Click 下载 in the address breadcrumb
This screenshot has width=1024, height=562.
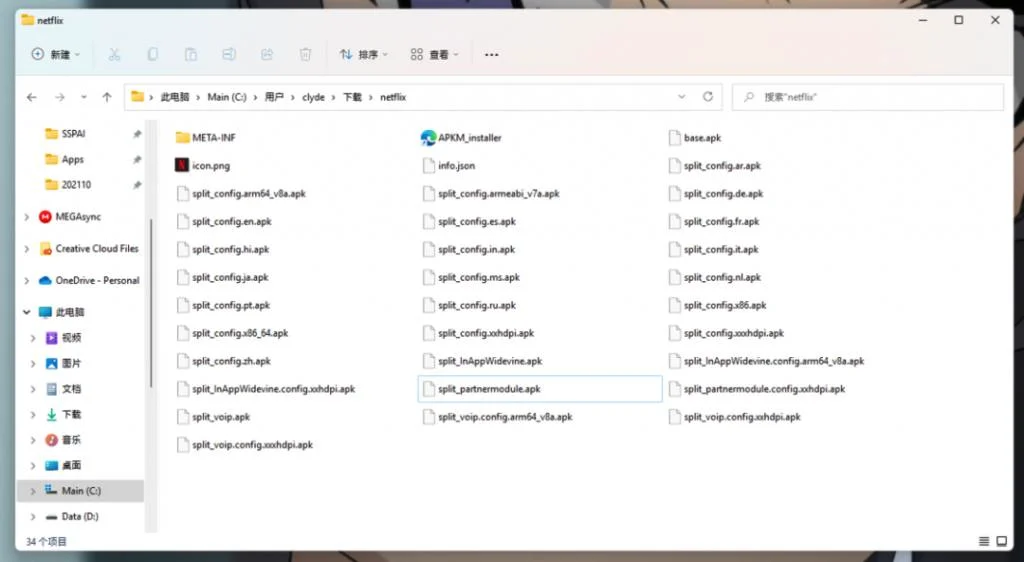pyautogui.click(x=353, y=97)
